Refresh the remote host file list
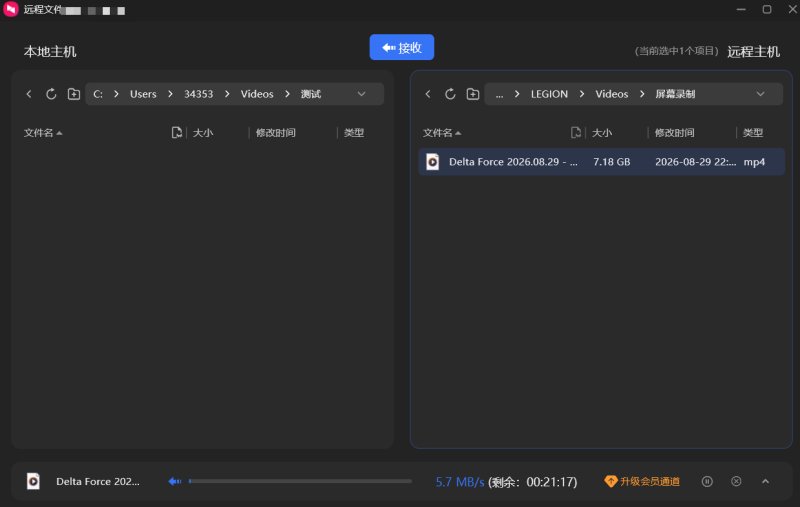The width and height of the screenshot is (800, 507). click(x=450, y=94)
